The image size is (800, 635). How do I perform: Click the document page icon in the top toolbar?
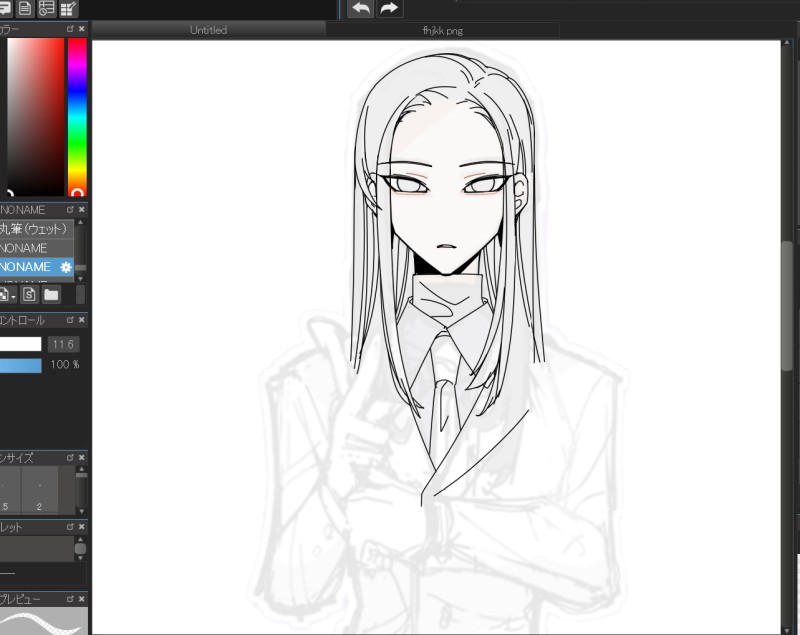[x=25, y=8]
